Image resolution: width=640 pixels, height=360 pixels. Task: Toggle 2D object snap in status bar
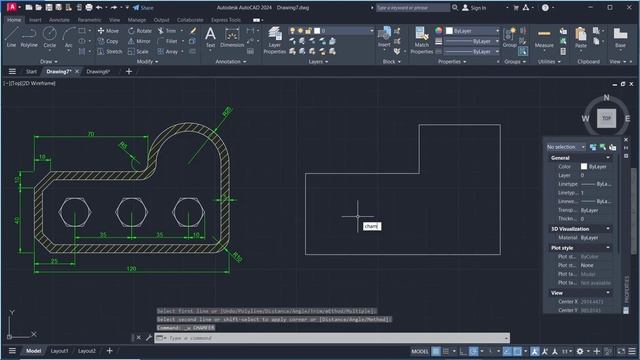click(517, 351)
